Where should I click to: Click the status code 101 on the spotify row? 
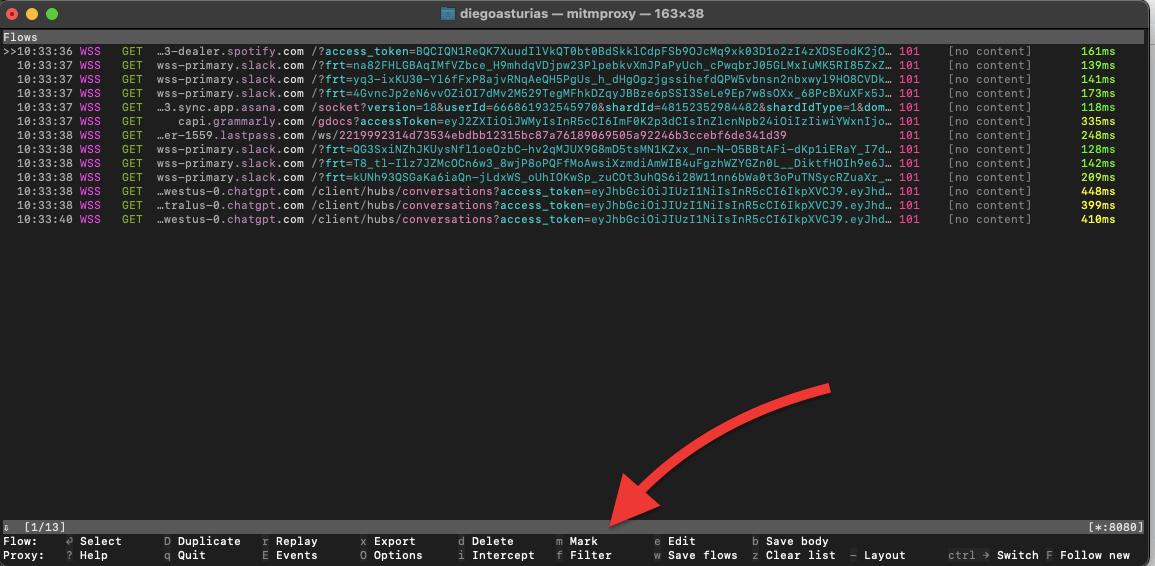909,52
